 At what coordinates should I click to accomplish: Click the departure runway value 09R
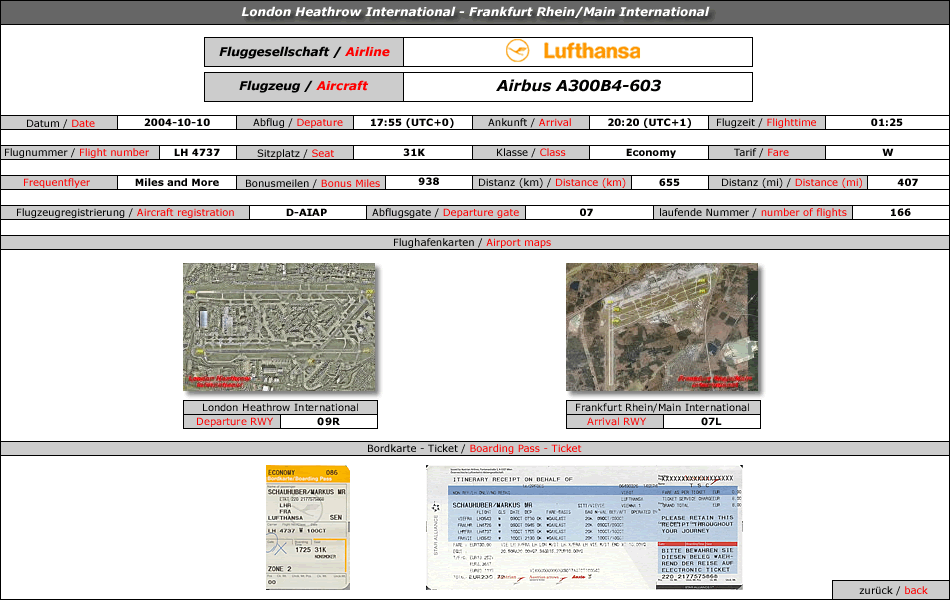click(x=328, y=421)
